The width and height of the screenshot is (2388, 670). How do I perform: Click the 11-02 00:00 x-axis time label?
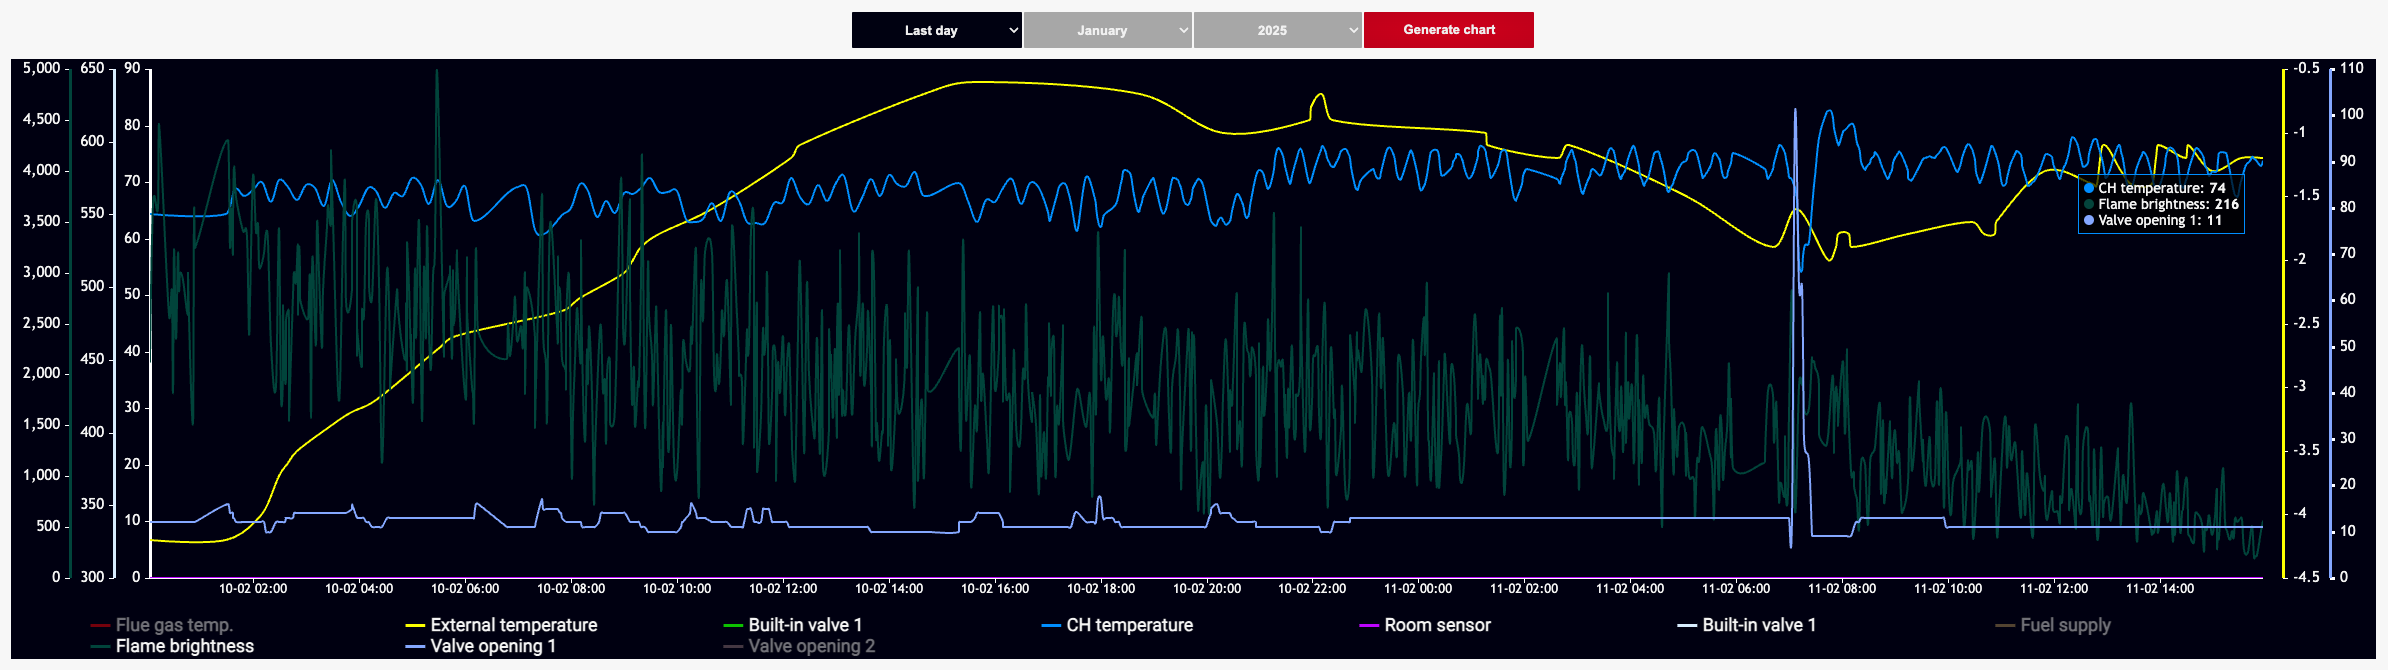point(1417,589)
